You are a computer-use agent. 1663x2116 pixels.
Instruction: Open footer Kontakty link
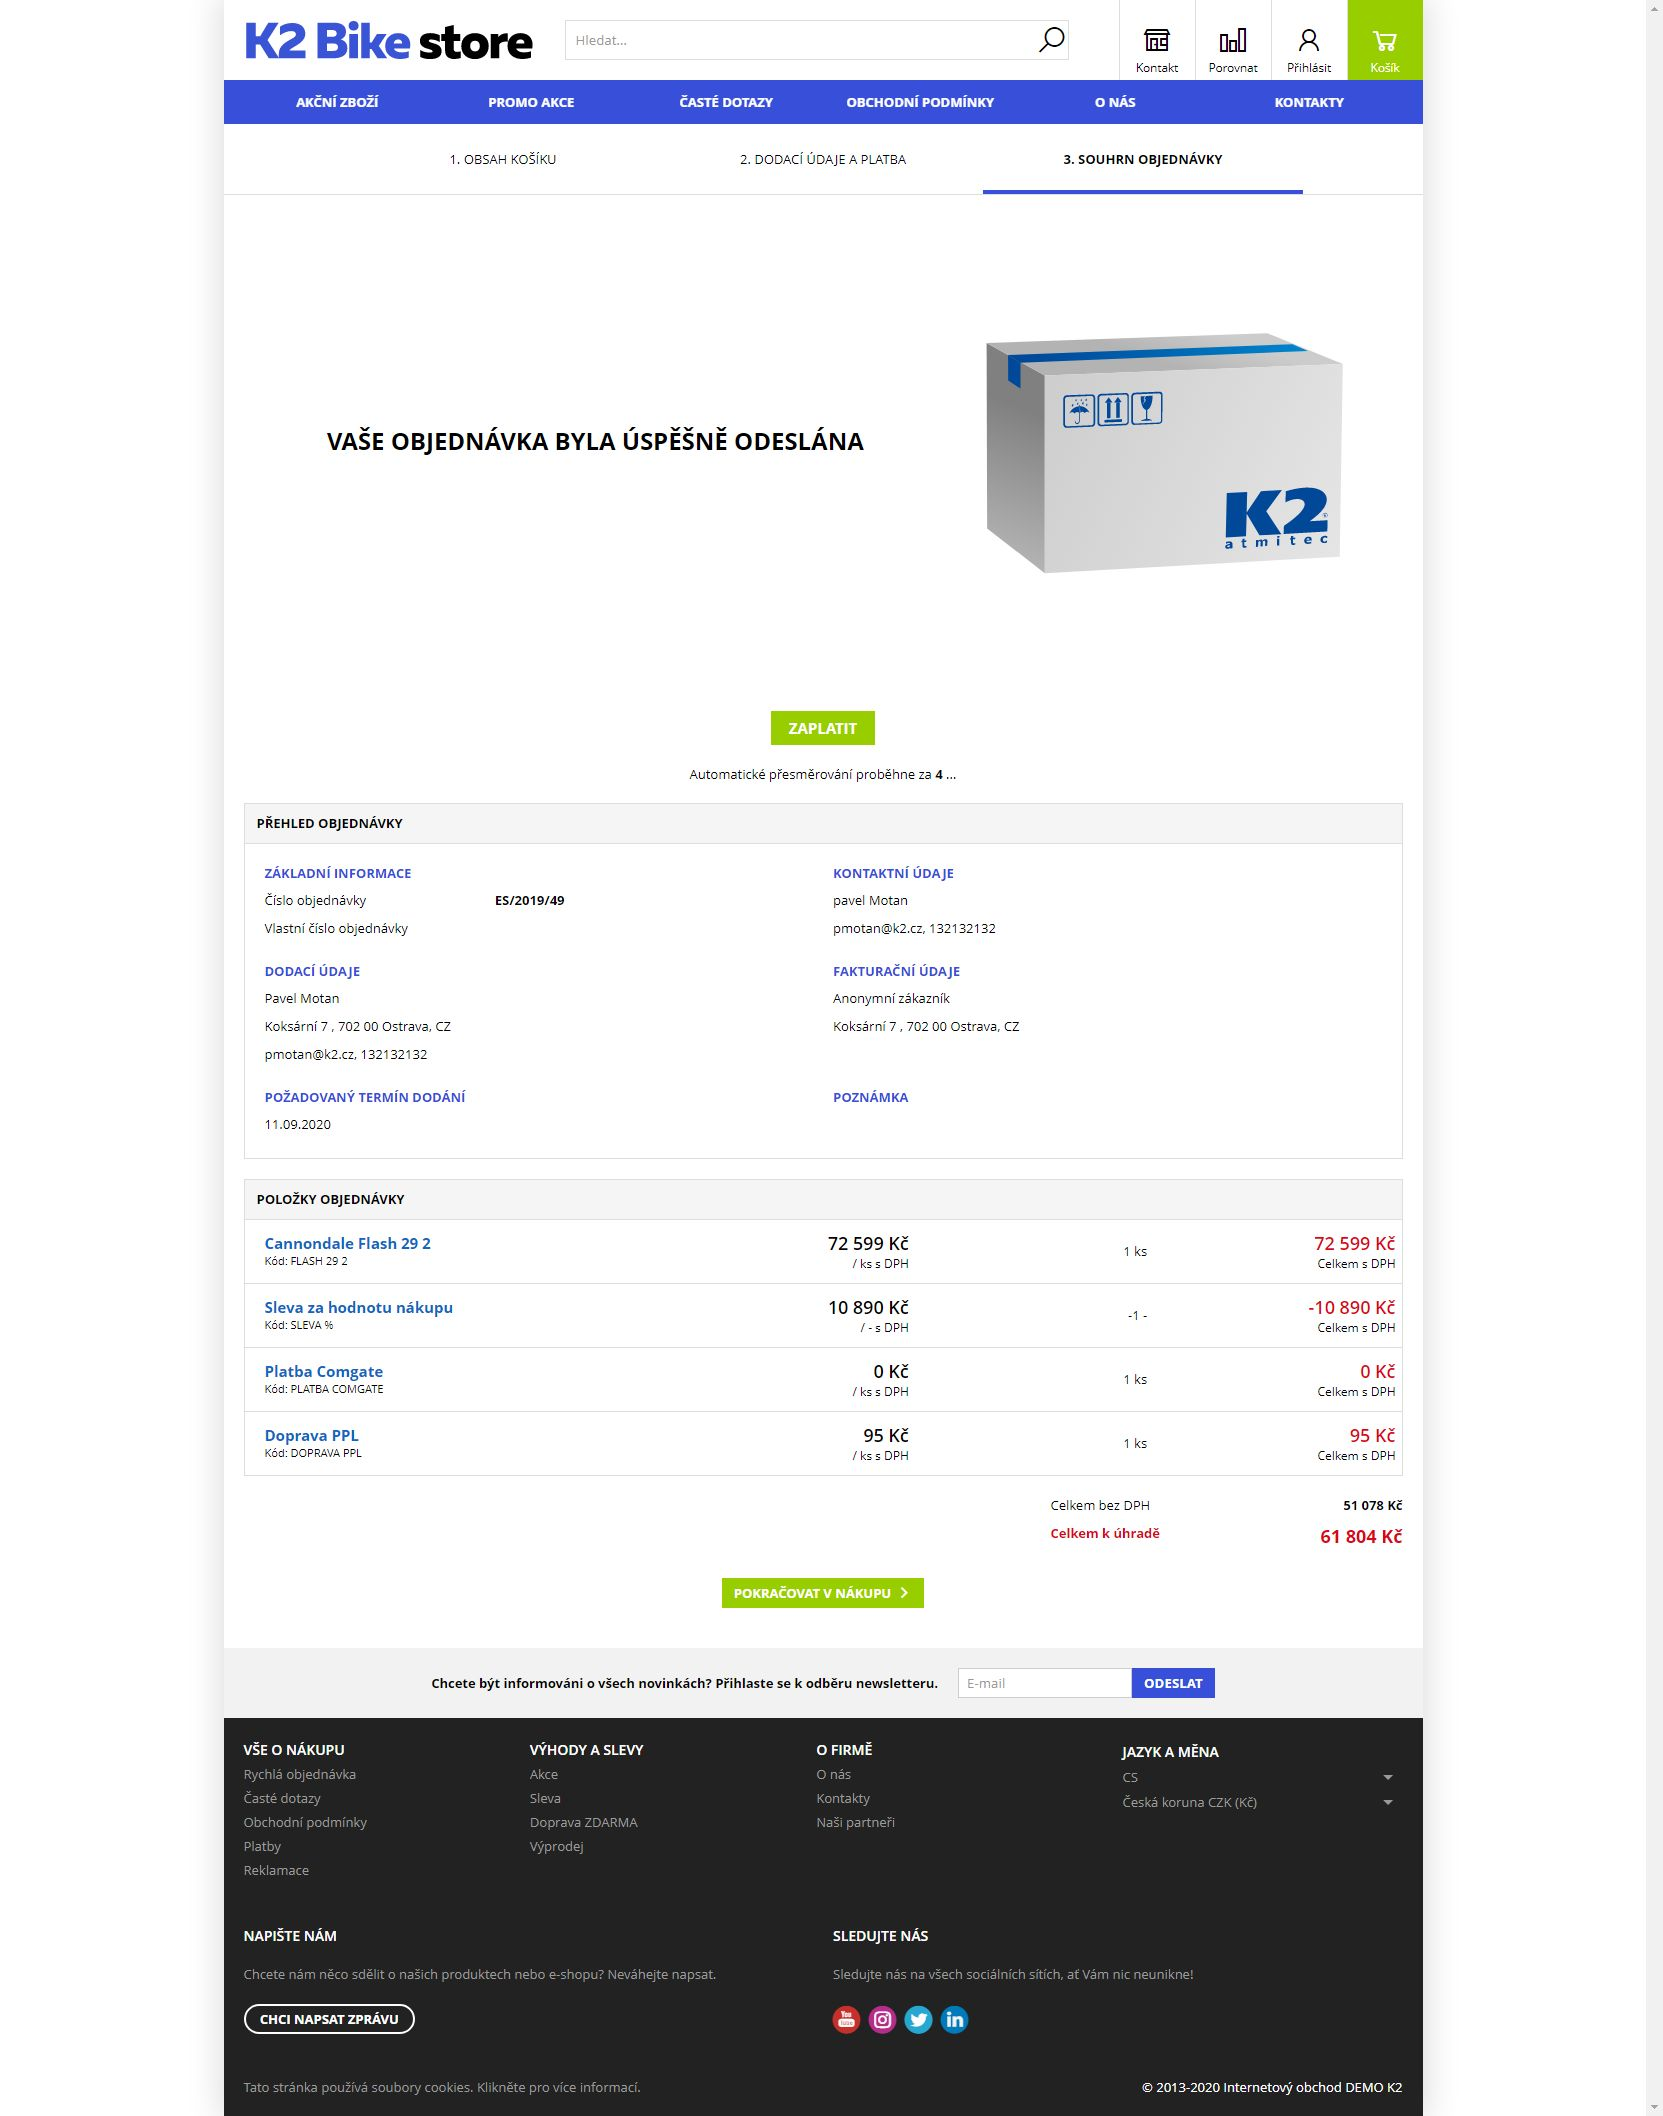843,1798
